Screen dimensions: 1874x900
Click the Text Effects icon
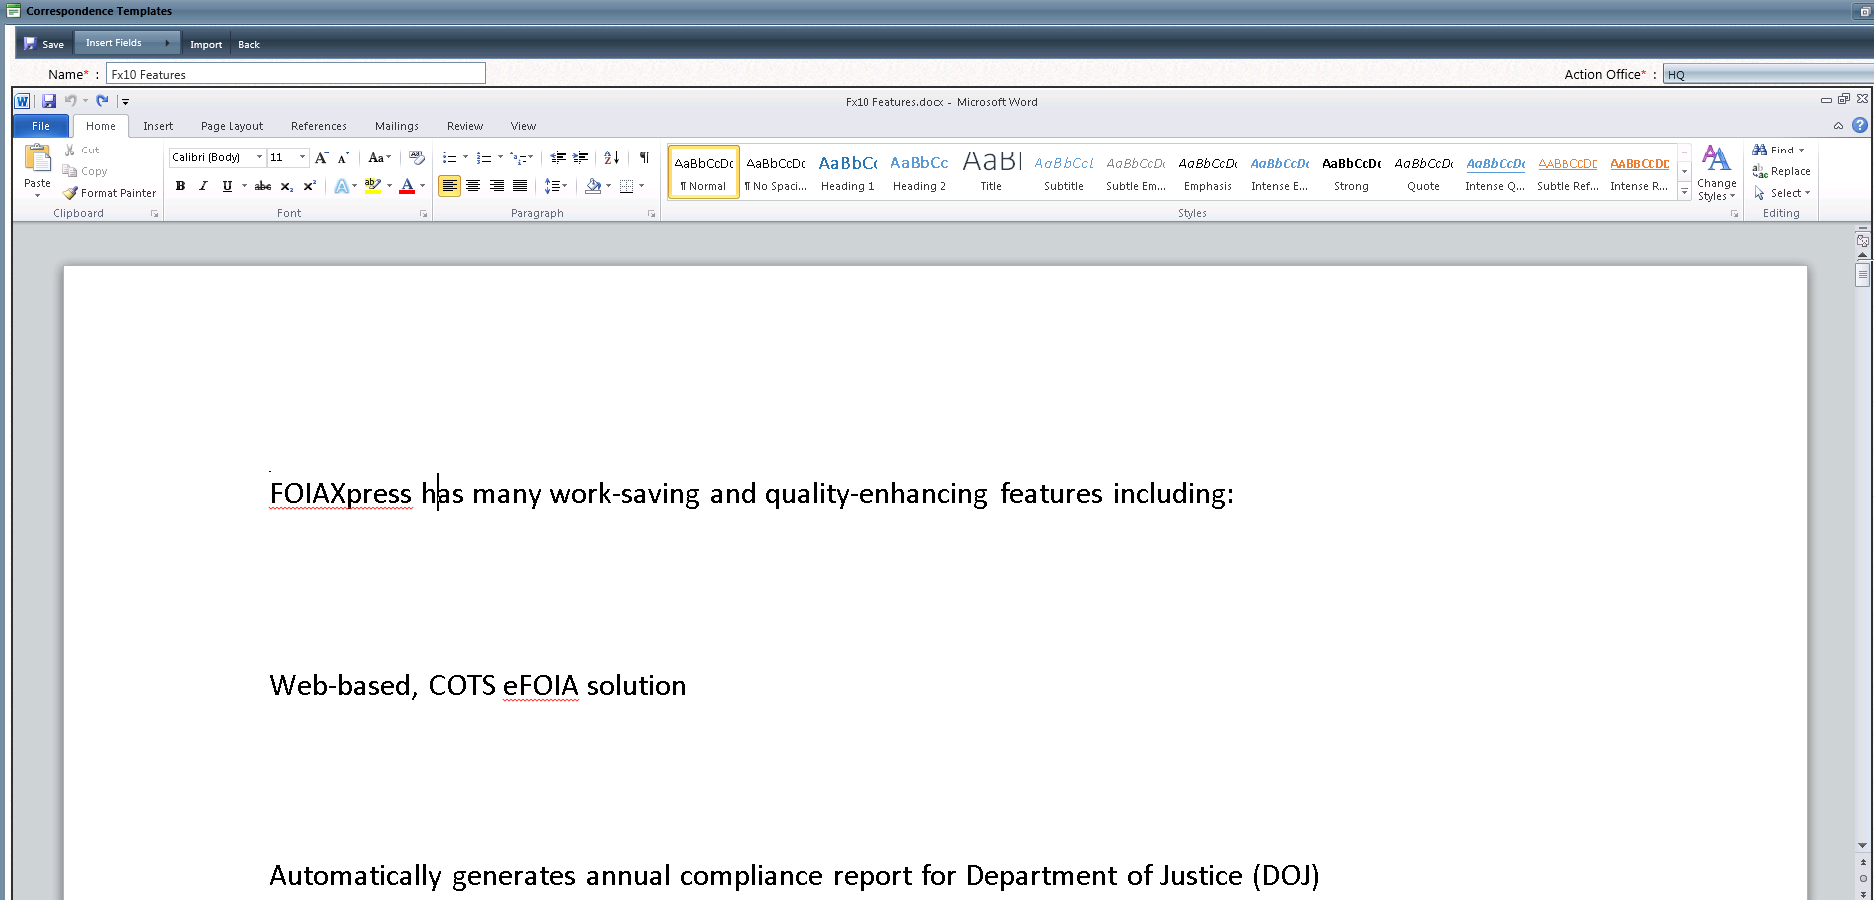point(342,186)
